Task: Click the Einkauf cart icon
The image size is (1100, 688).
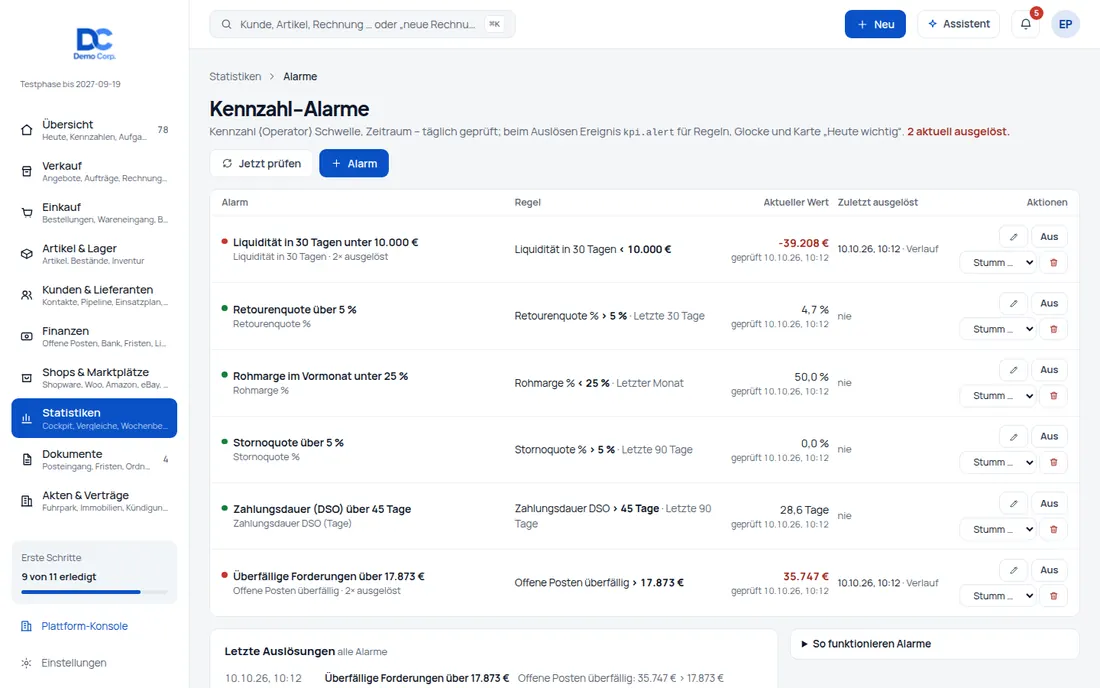Action: [x=27, y=213]
